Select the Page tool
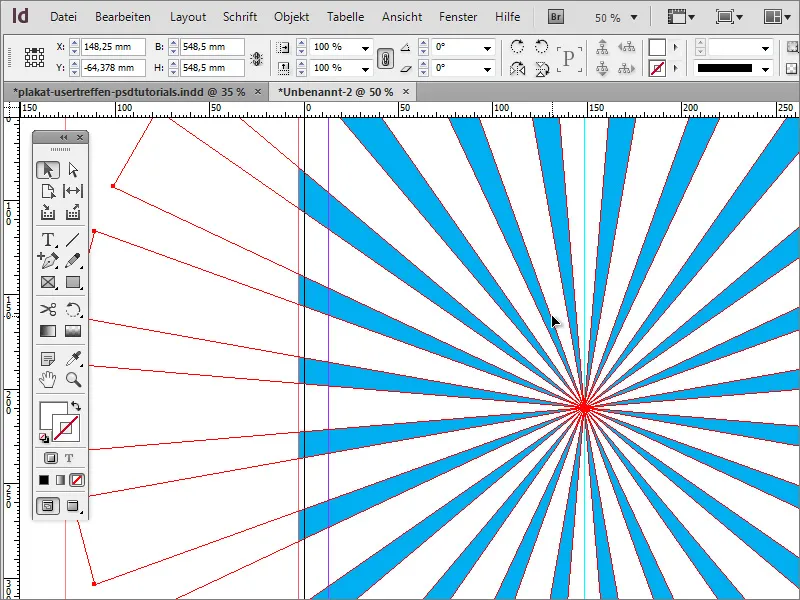 pos(48,191)
